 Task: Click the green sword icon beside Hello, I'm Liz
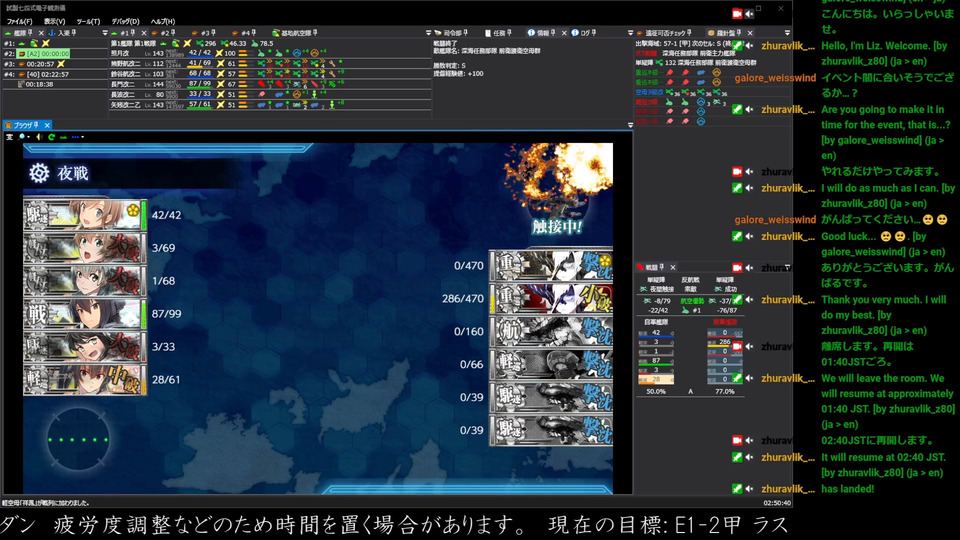click(737, 46)
